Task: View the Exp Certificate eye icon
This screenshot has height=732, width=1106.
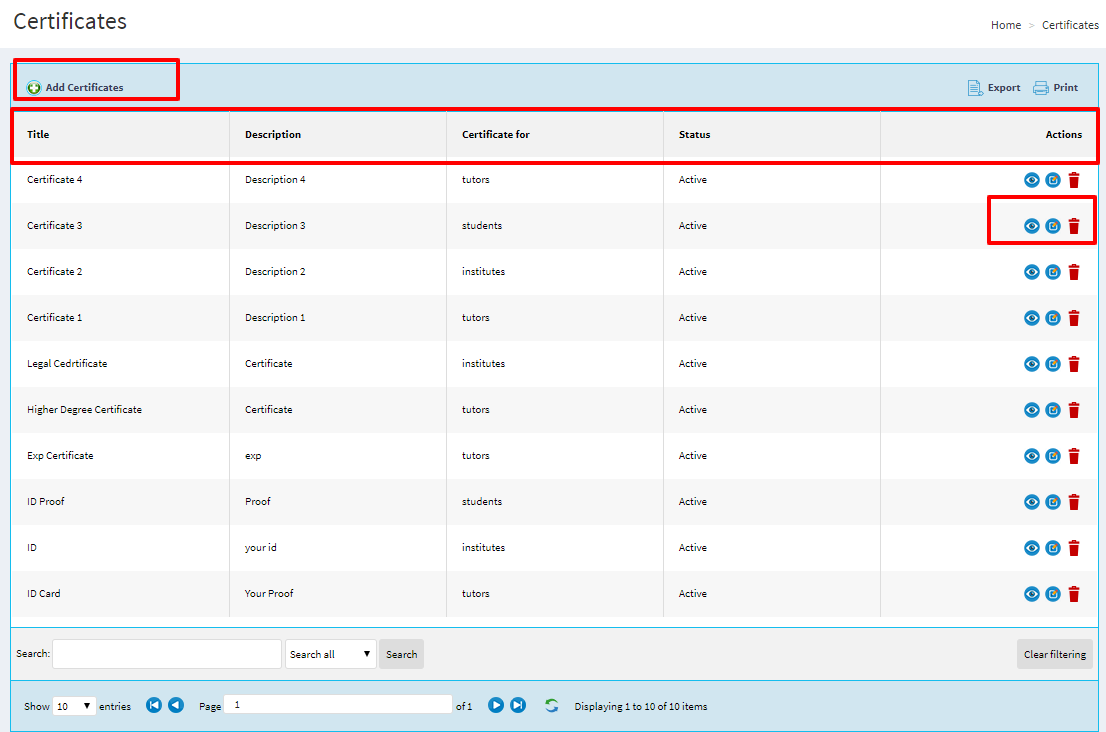Action: 1032,456
